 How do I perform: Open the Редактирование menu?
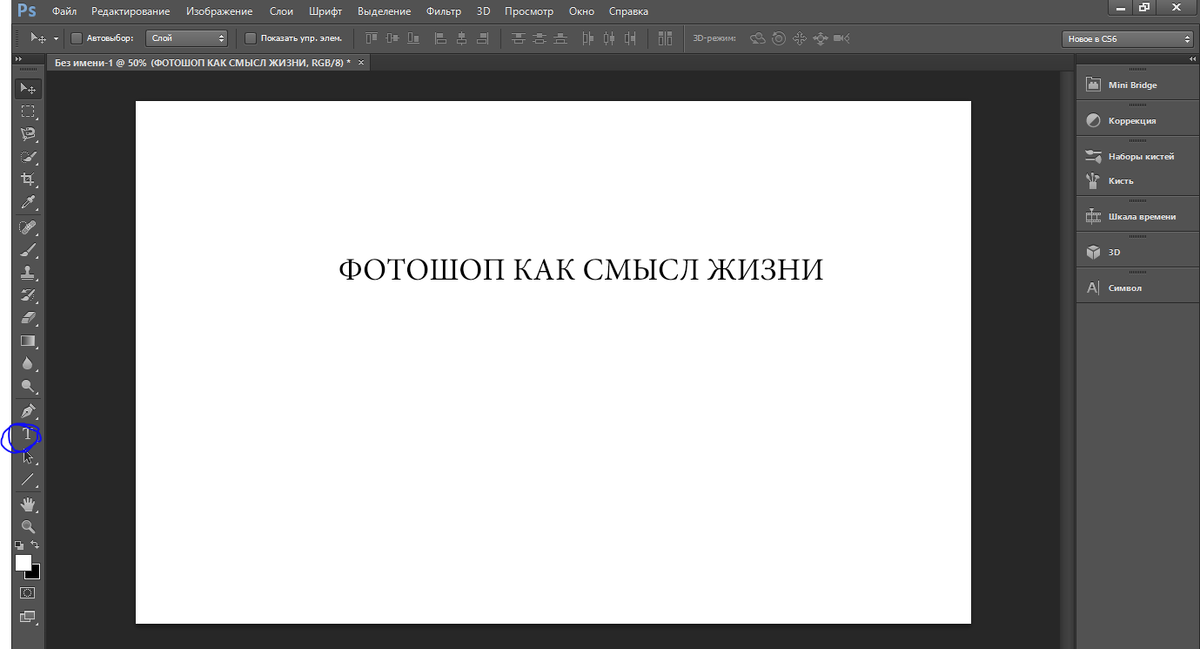130,11
